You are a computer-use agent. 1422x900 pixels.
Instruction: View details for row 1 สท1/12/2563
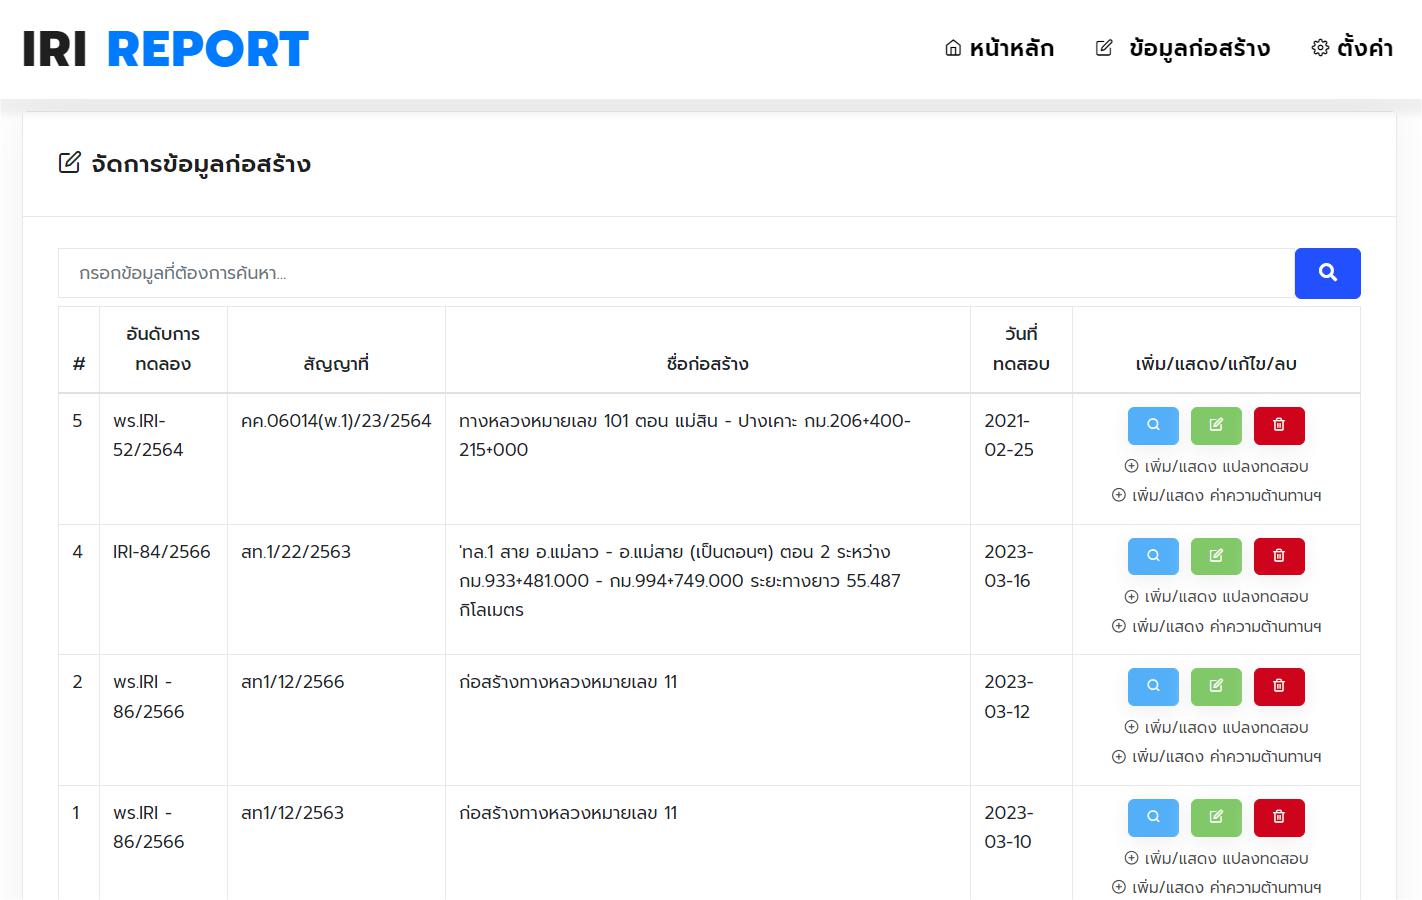[1153, 817]
